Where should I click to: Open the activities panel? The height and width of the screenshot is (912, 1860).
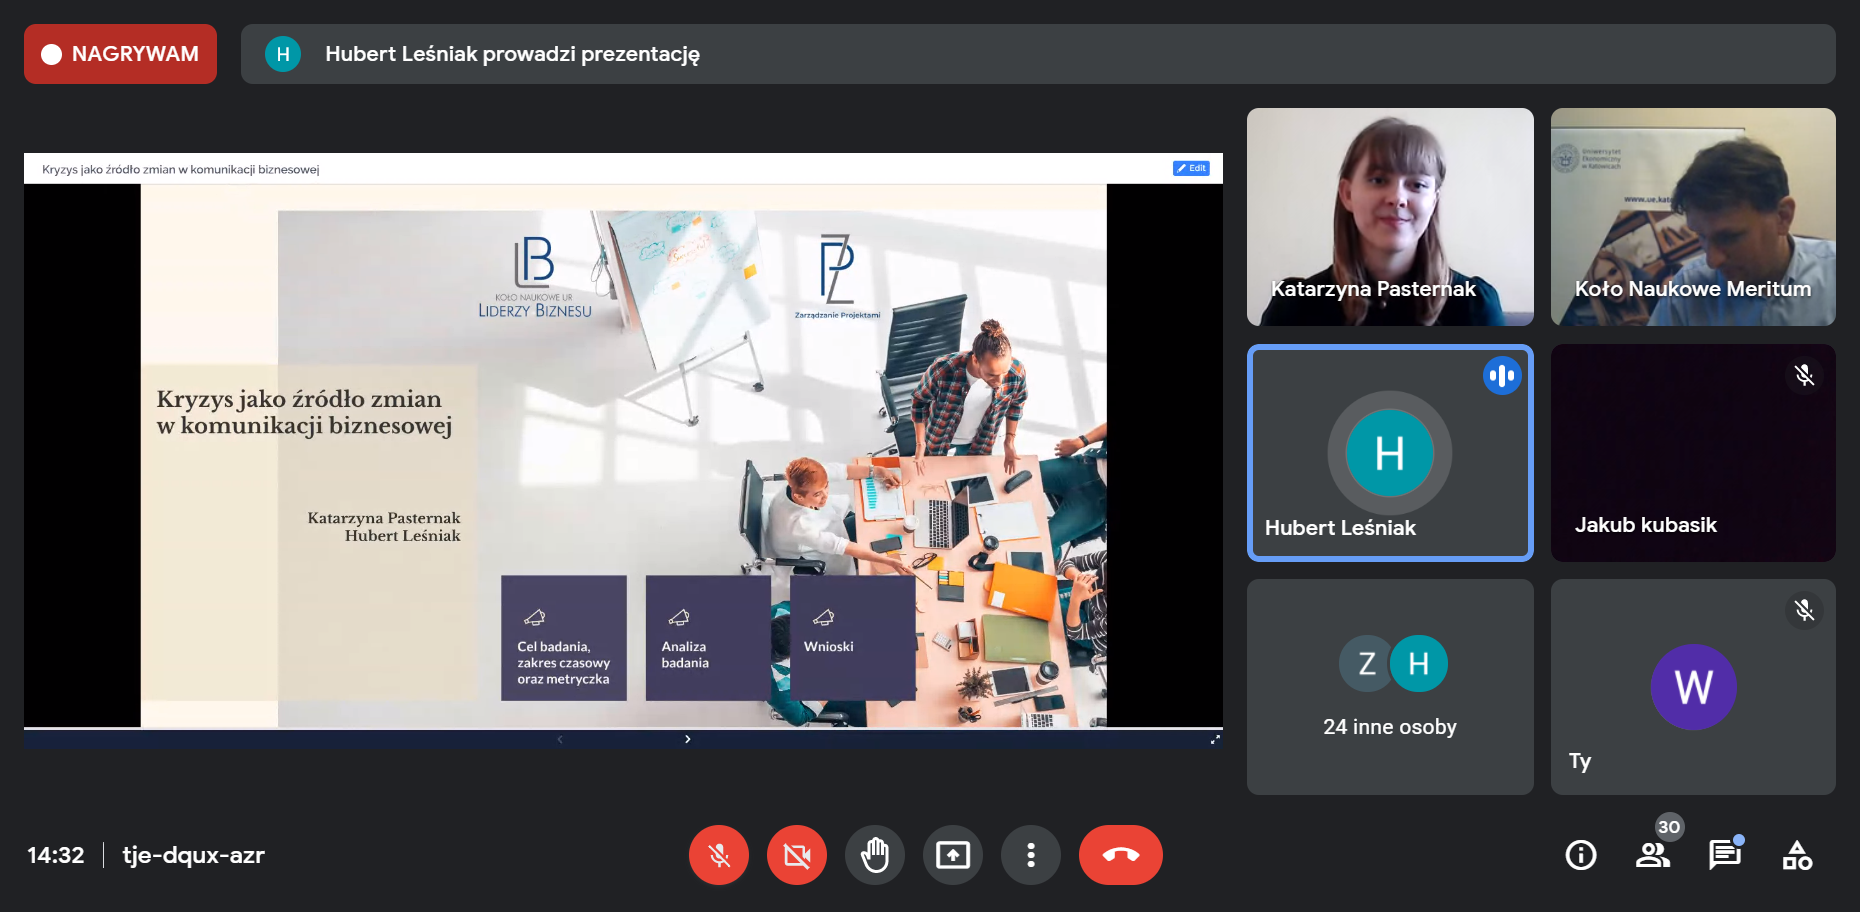tap(1796, 855)
